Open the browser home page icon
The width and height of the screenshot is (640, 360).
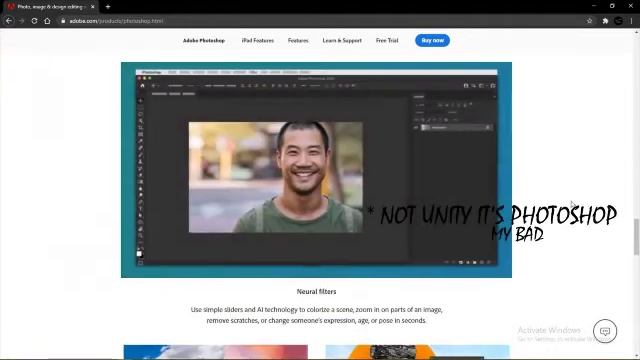pyautogui.click(x=47, y=21)
